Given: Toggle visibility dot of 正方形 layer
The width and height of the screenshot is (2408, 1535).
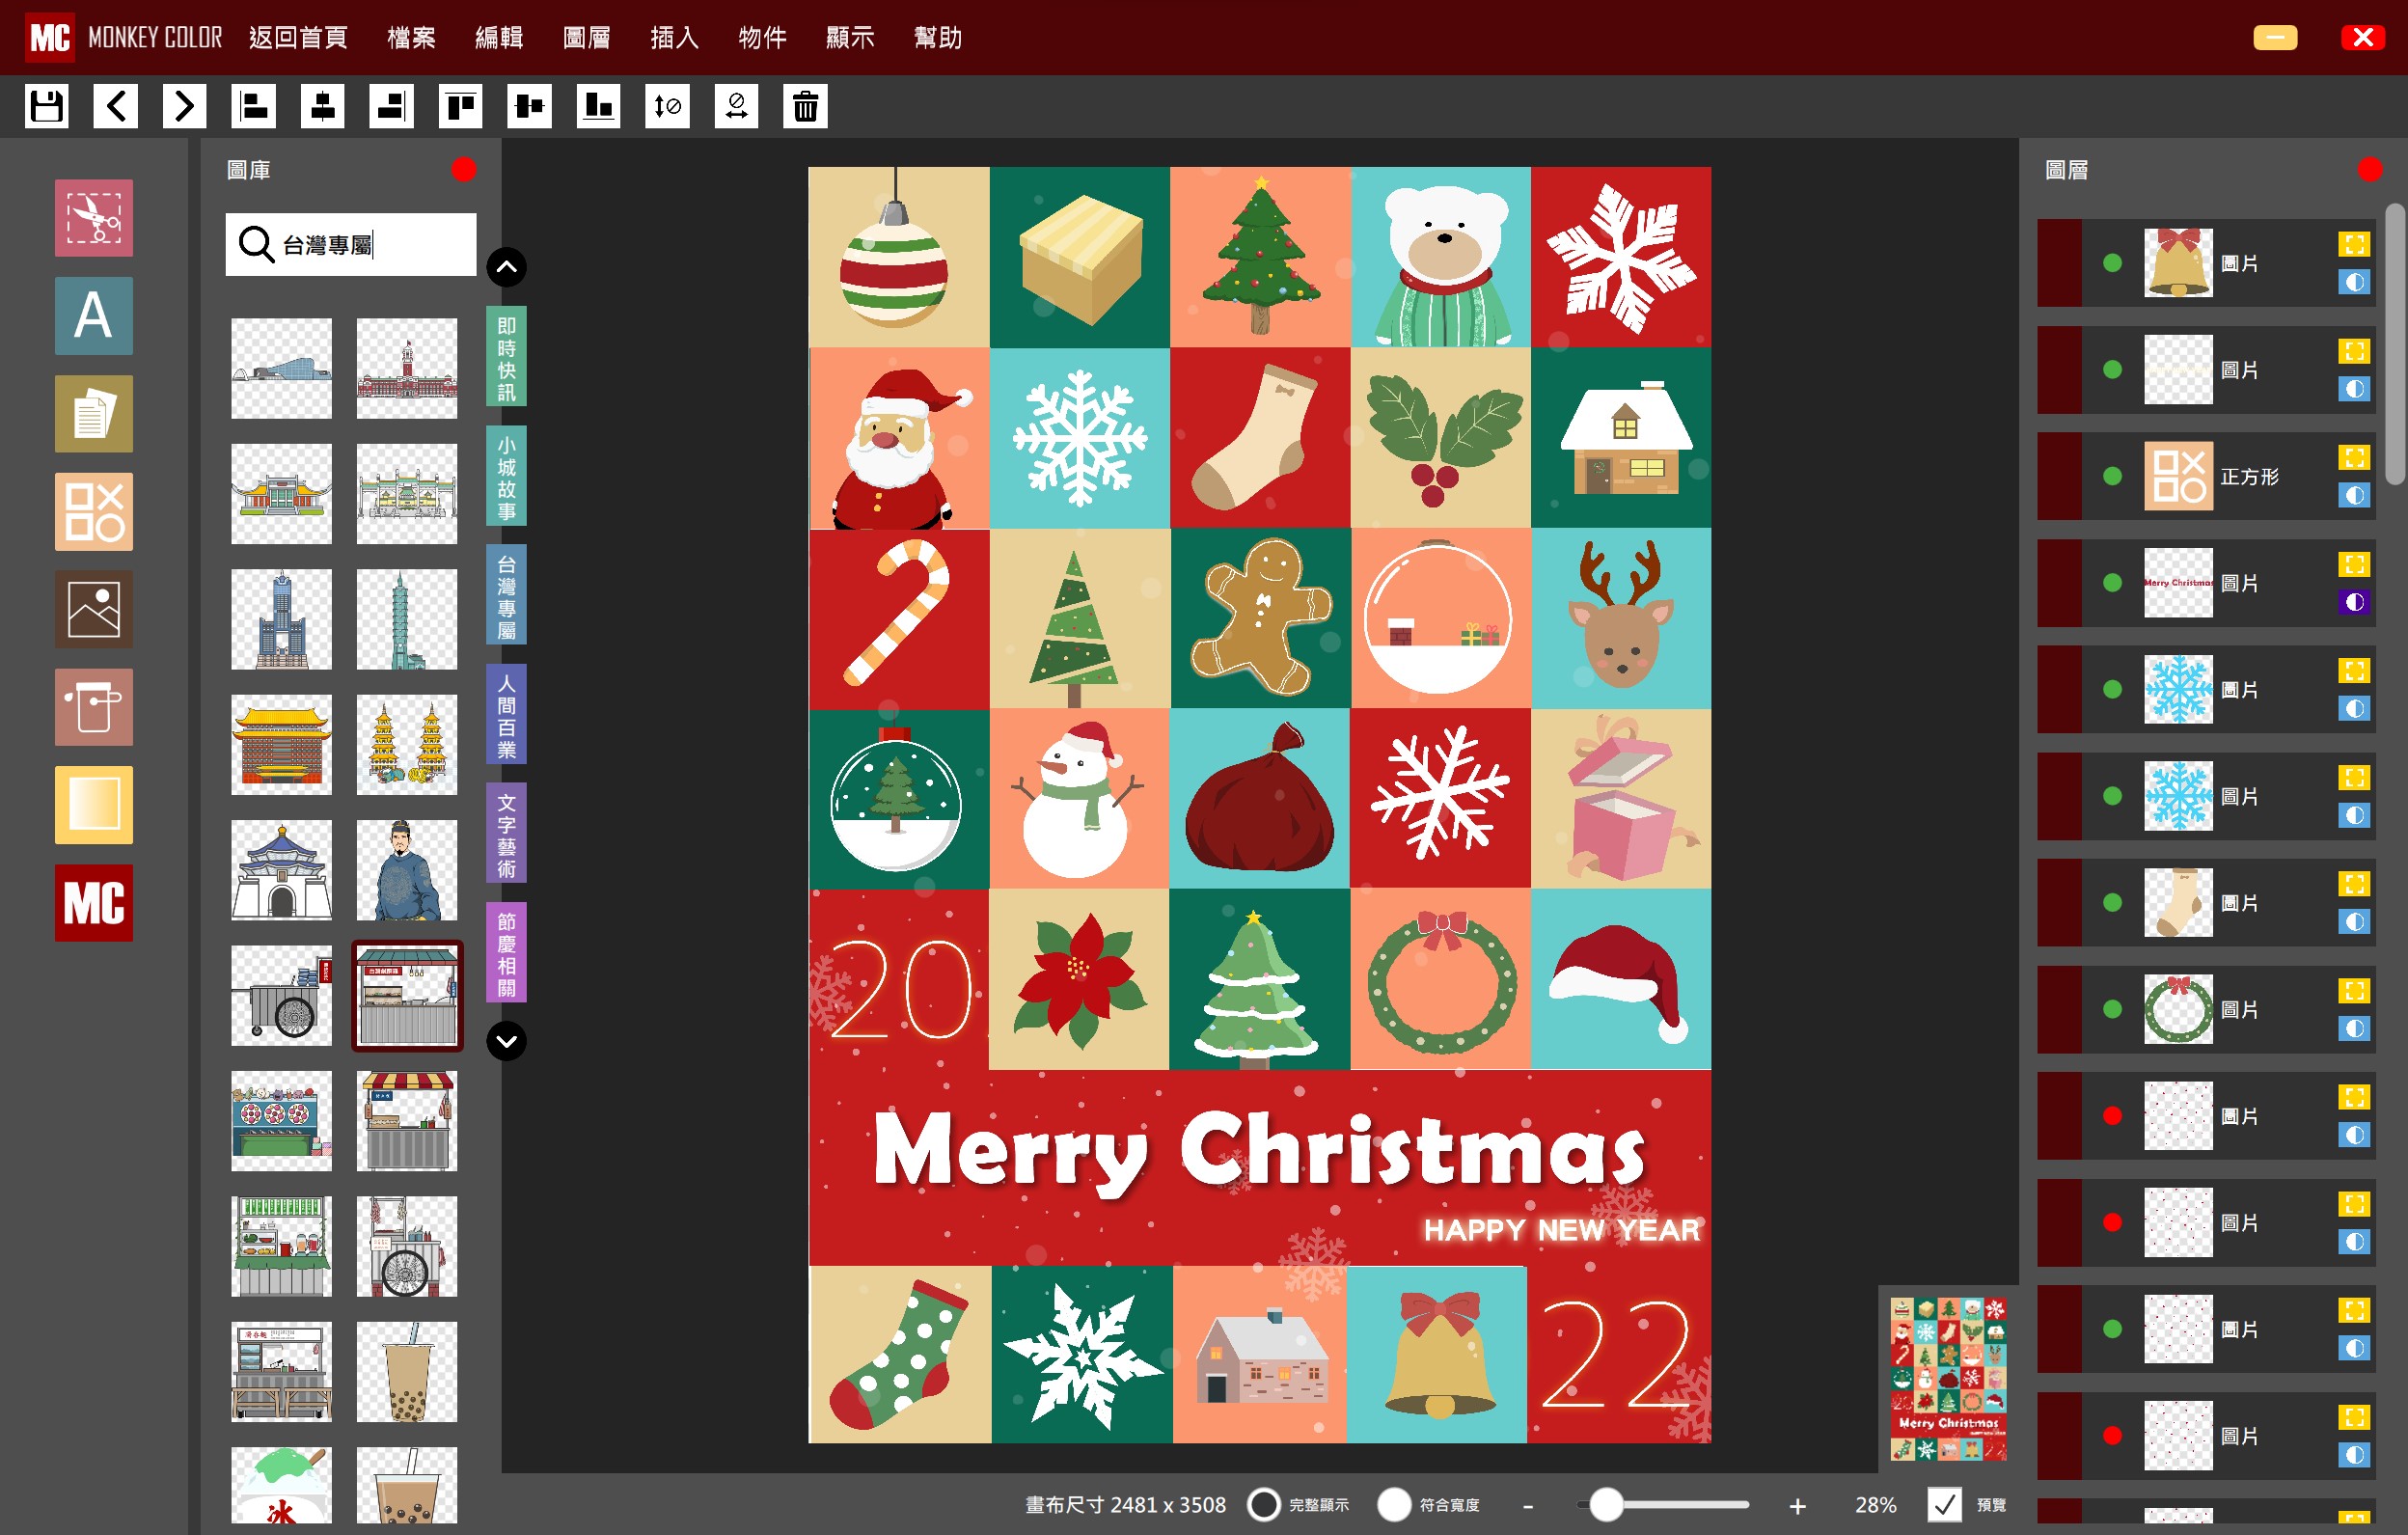Looking at the screenshot, I should [x=2112, y=476].
